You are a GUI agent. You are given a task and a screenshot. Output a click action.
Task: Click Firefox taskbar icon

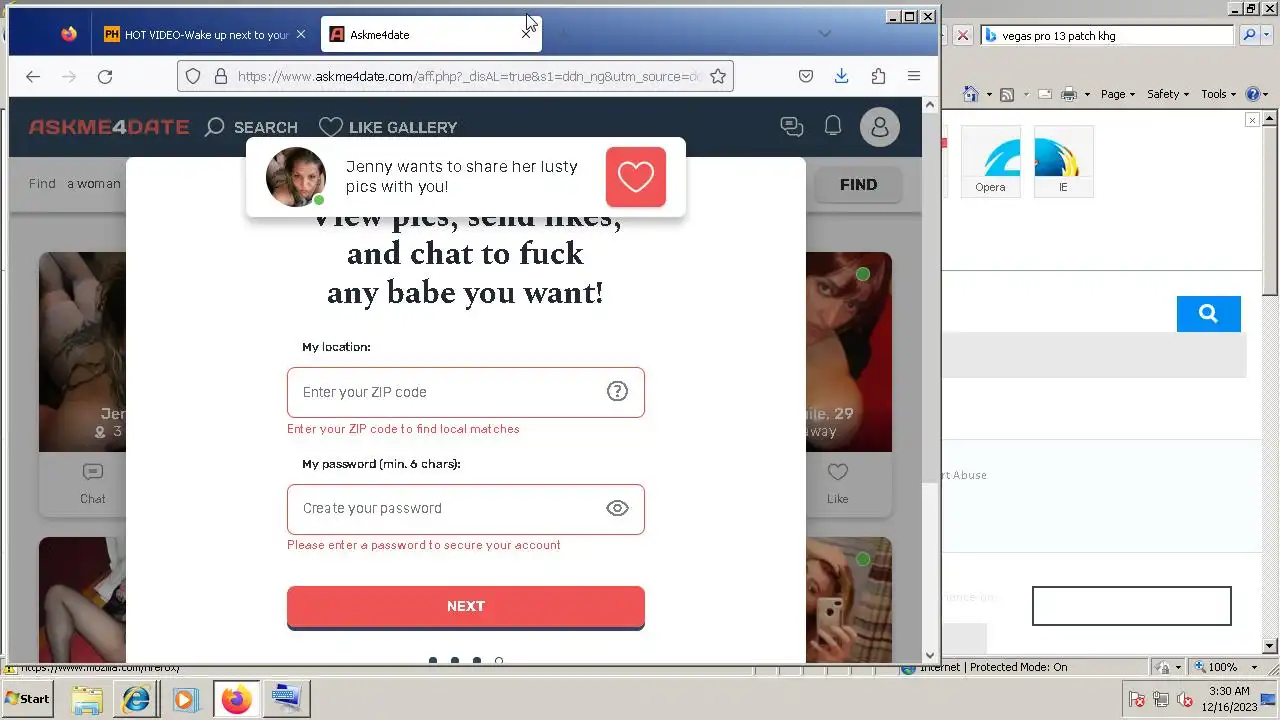236,699
